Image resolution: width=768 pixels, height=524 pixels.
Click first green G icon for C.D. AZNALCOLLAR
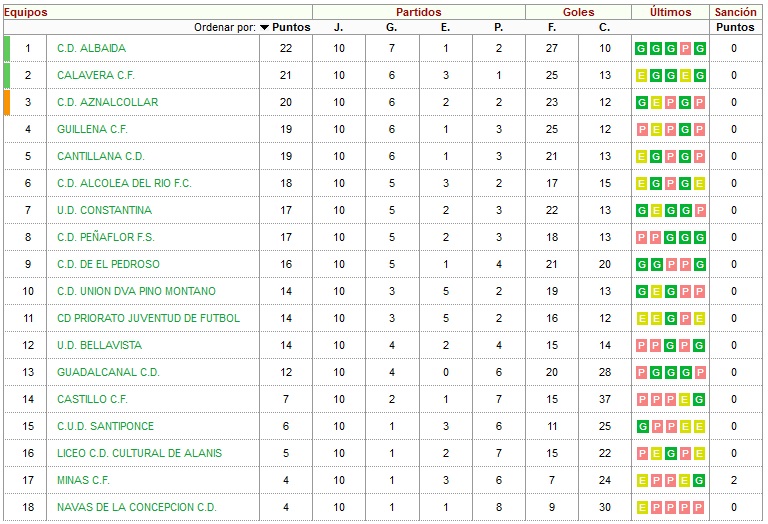[642, 102]
